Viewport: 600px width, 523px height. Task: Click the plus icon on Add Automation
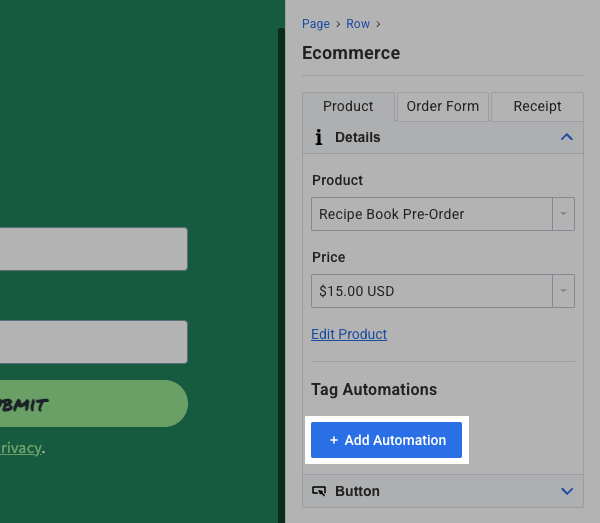point(334,440)
